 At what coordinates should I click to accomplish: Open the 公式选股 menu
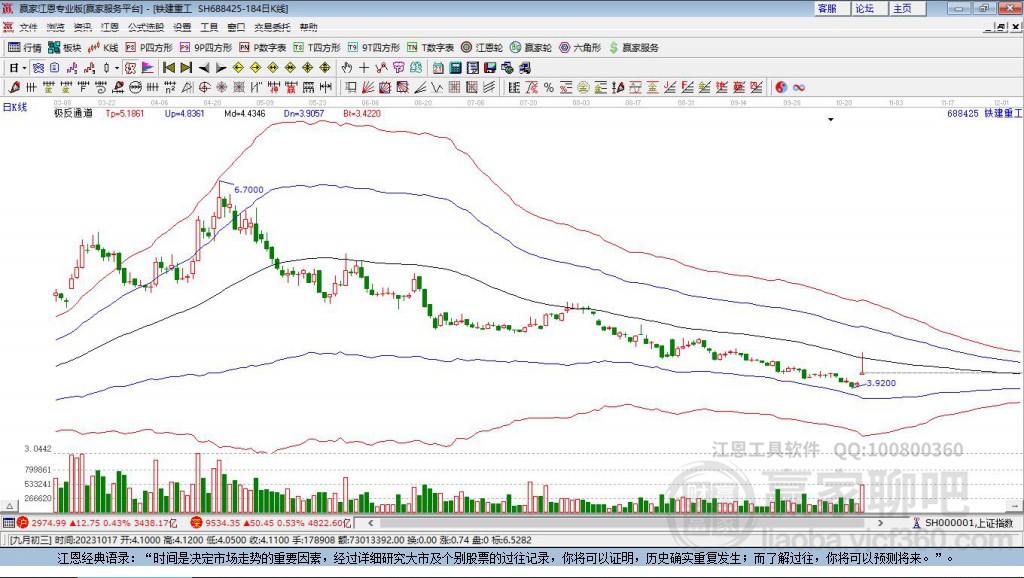[146, 27]
